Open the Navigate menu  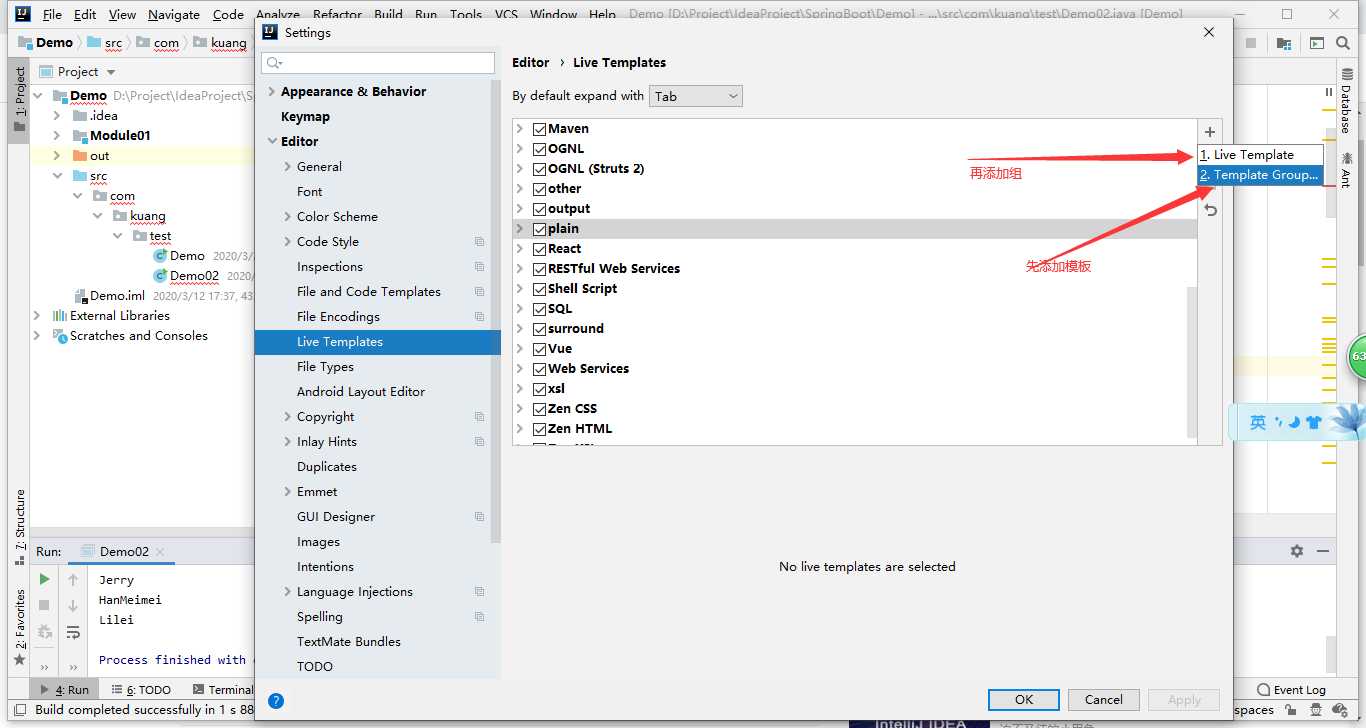click(174, 15)
